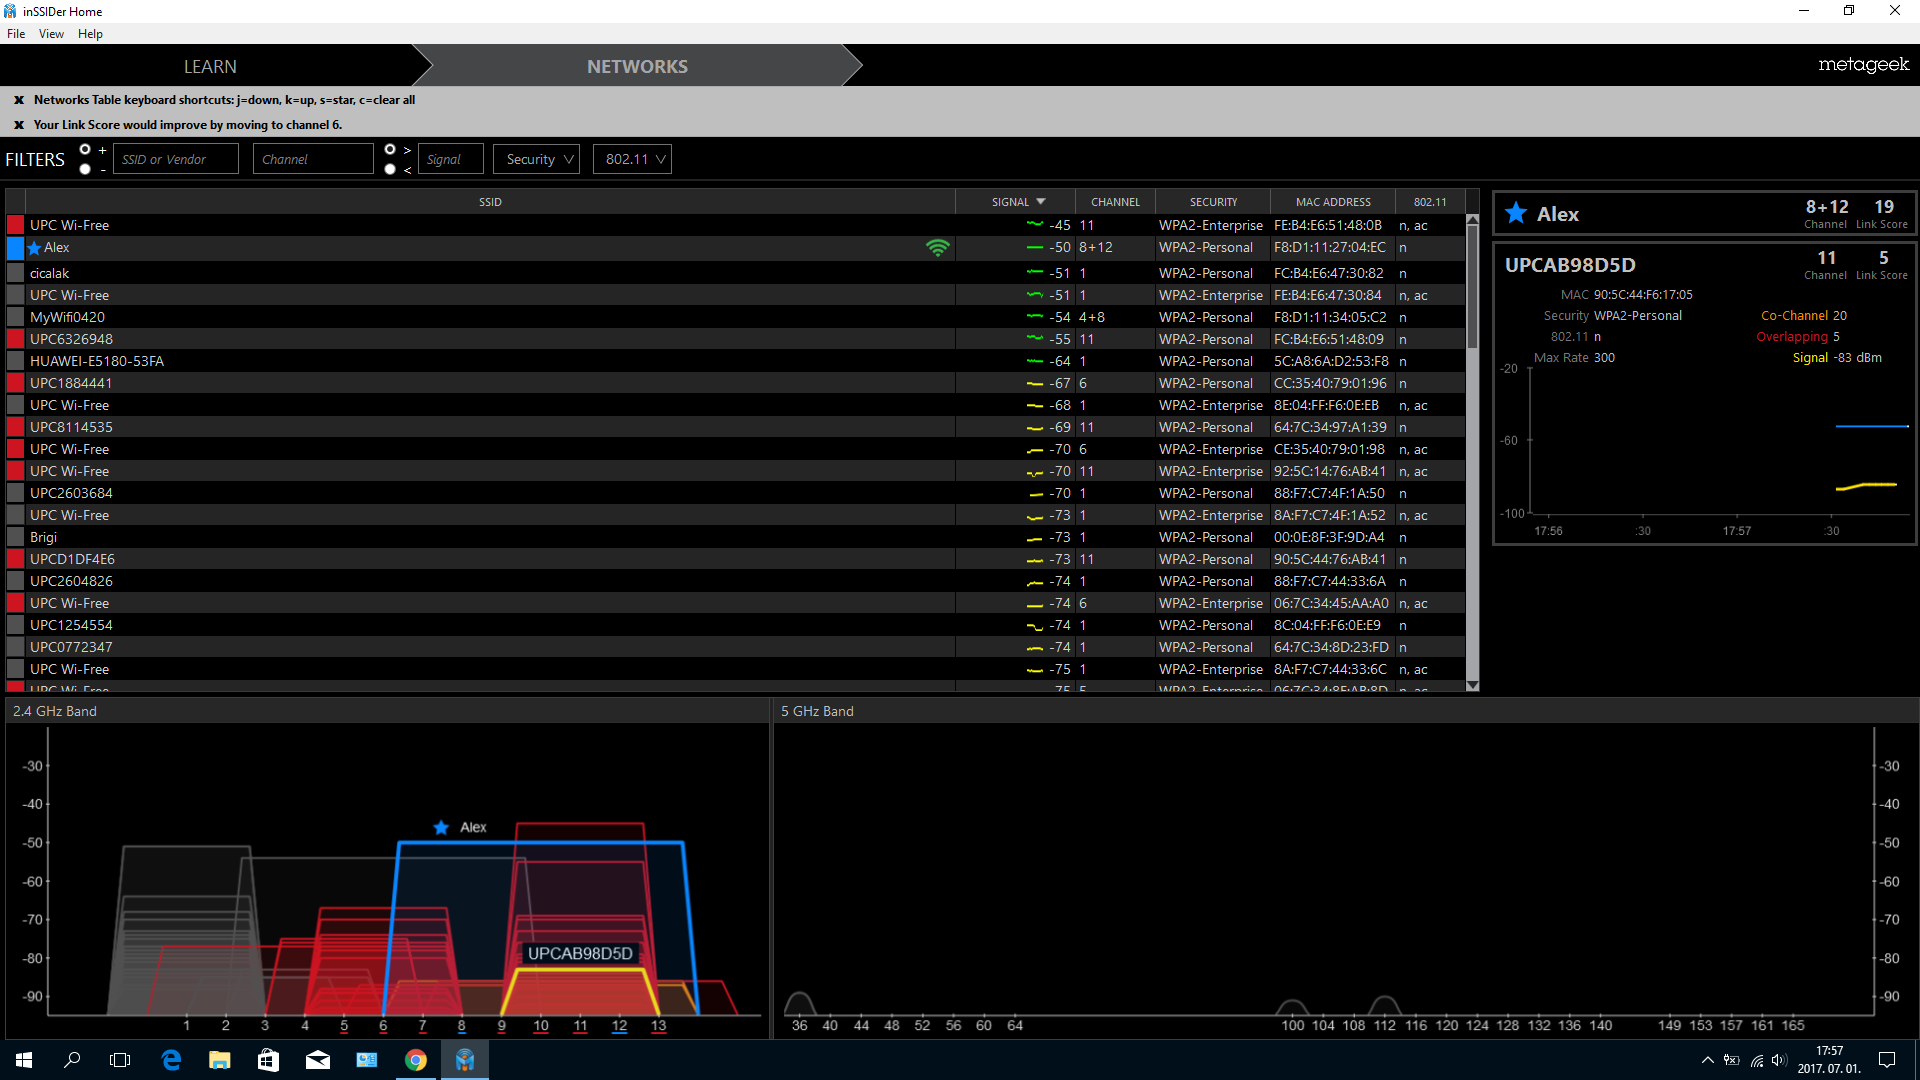Open the 802.11 filter dropdown
The width and height of the screenshot is (1920, 1080).
click(x=632, y=159)
